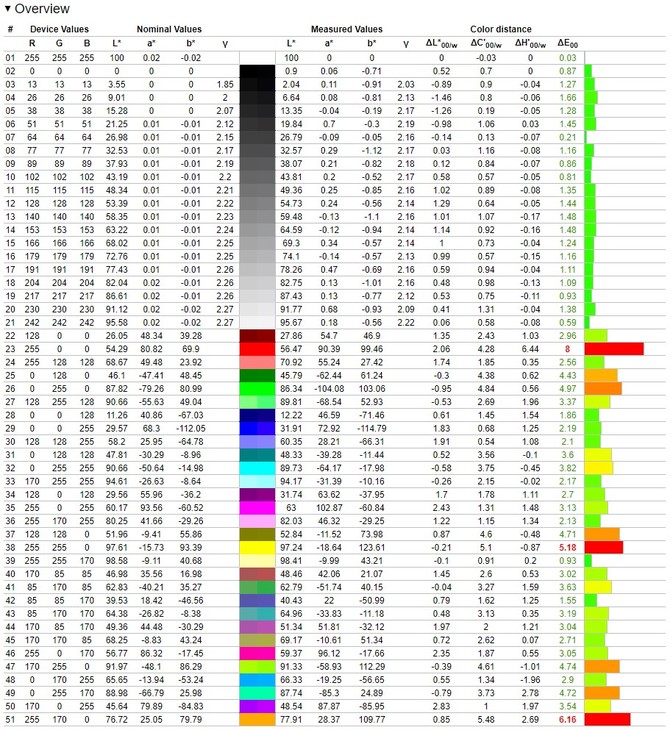Select the black swatch in row 02
This screenshot has height=730, width=670.
pyautogui.click(x=257, y=71)
